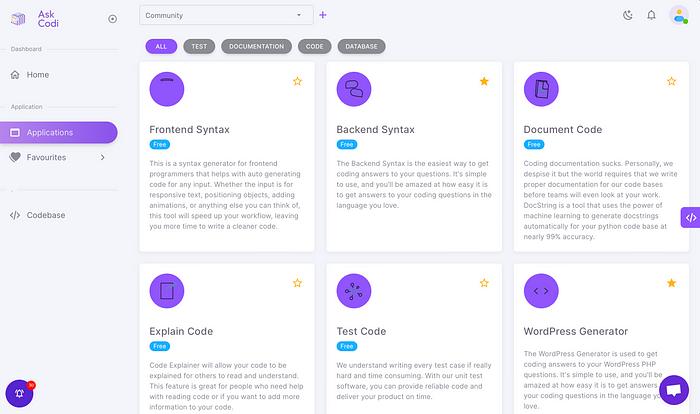The height and width of the screenshot is (414, 700).
Task: Click the purple plus icon beside Community
Action: [322, 15]
